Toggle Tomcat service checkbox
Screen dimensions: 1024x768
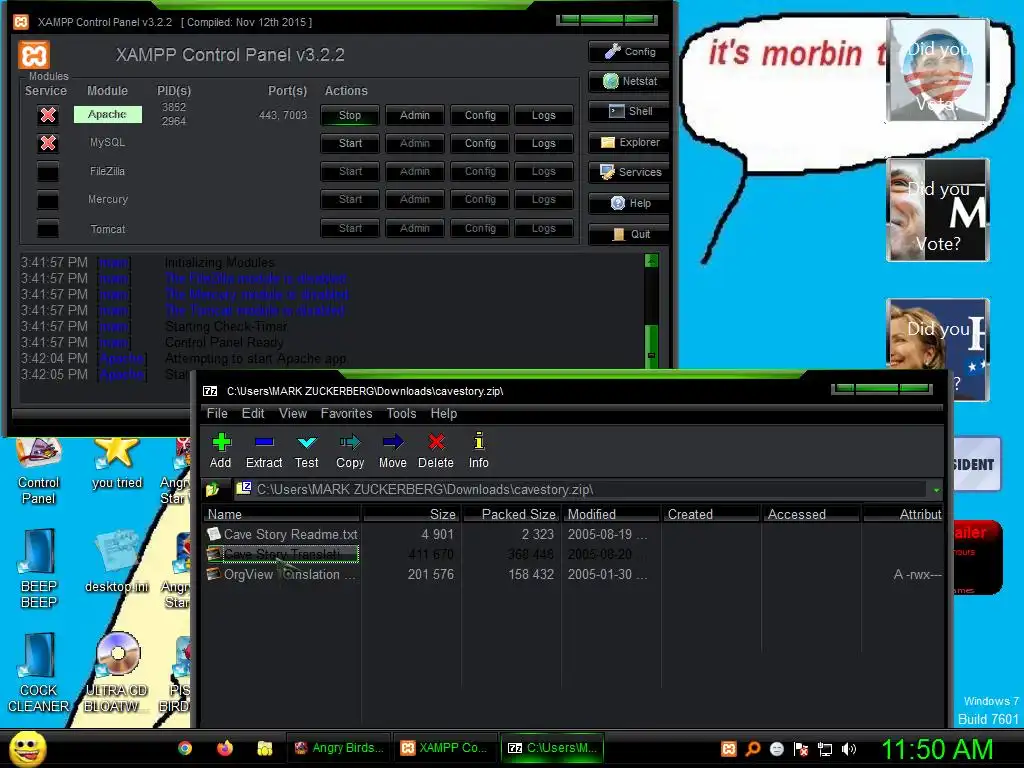pos(48,229)
